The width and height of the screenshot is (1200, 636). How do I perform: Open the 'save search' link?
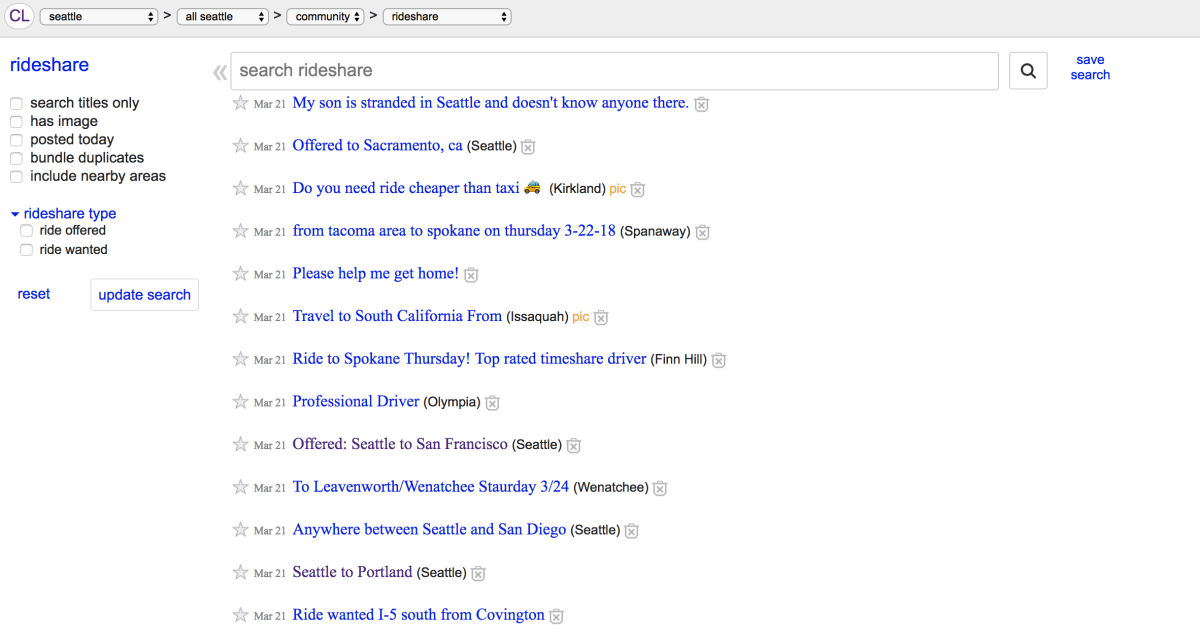tap(1090, 67)
